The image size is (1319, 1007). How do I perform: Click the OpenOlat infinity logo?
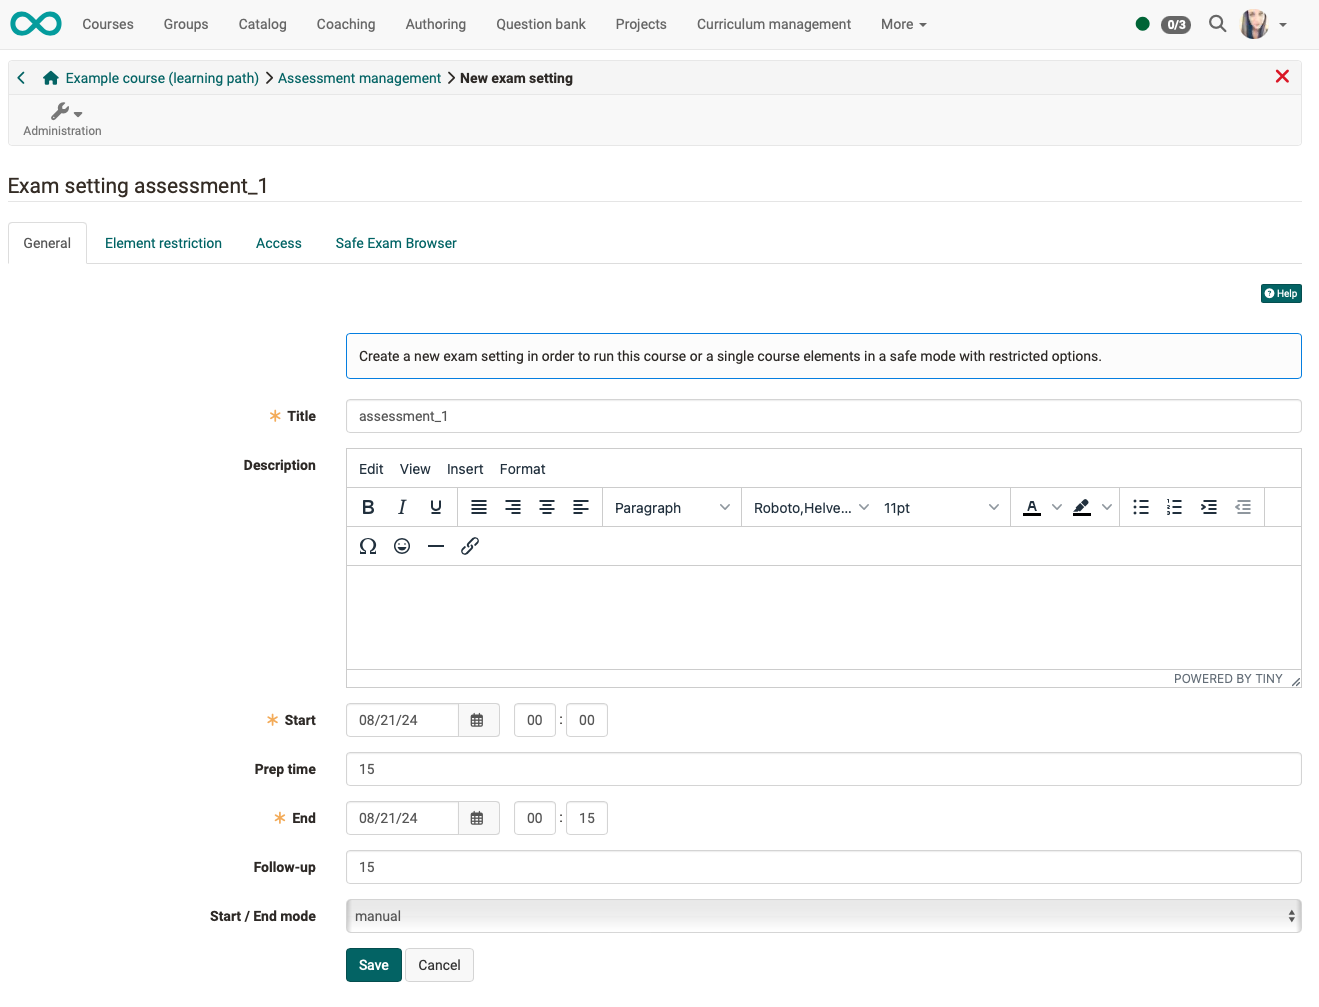click(36, 24)
